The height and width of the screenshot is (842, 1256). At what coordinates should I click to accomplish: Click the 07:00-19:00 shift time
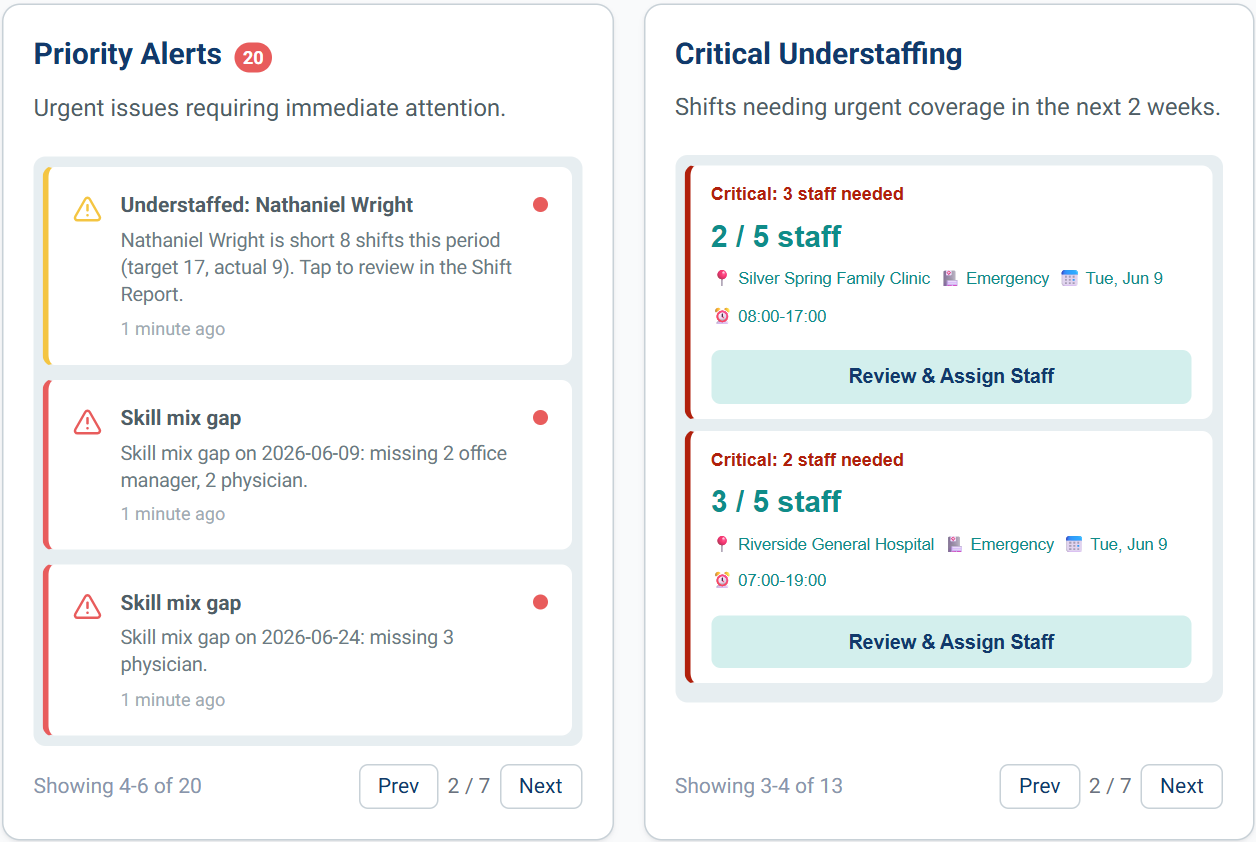[782, 581]
